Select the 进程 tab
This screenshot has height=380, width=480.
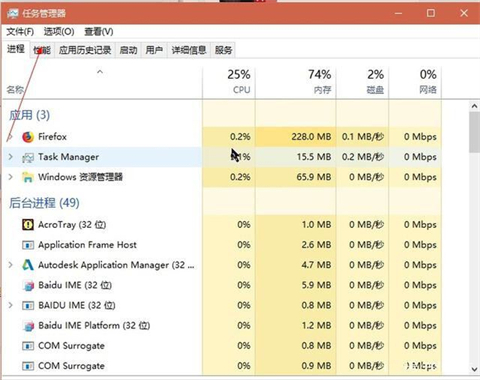coord(16,49)
